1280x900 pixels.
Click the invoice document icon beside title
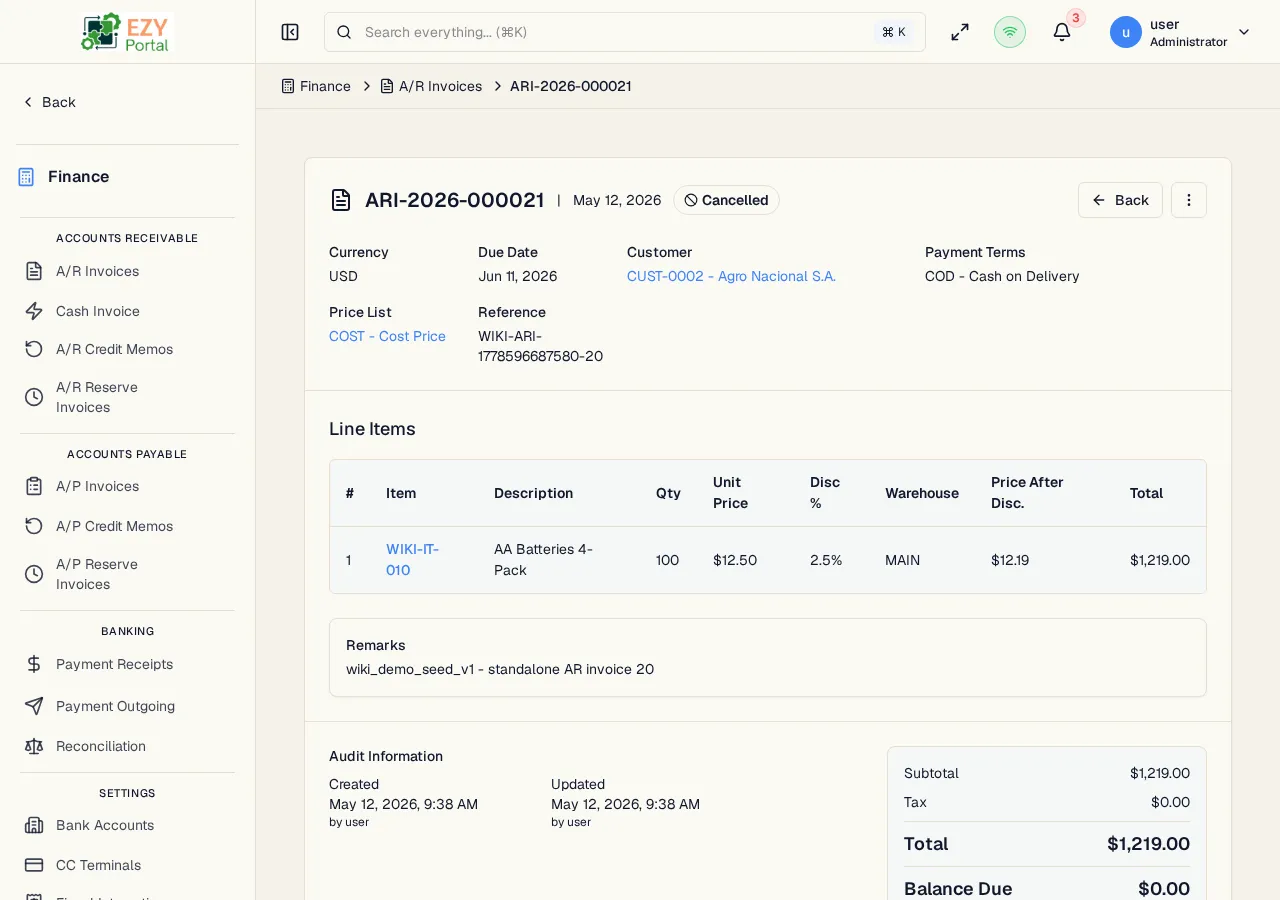pos(341,200)
